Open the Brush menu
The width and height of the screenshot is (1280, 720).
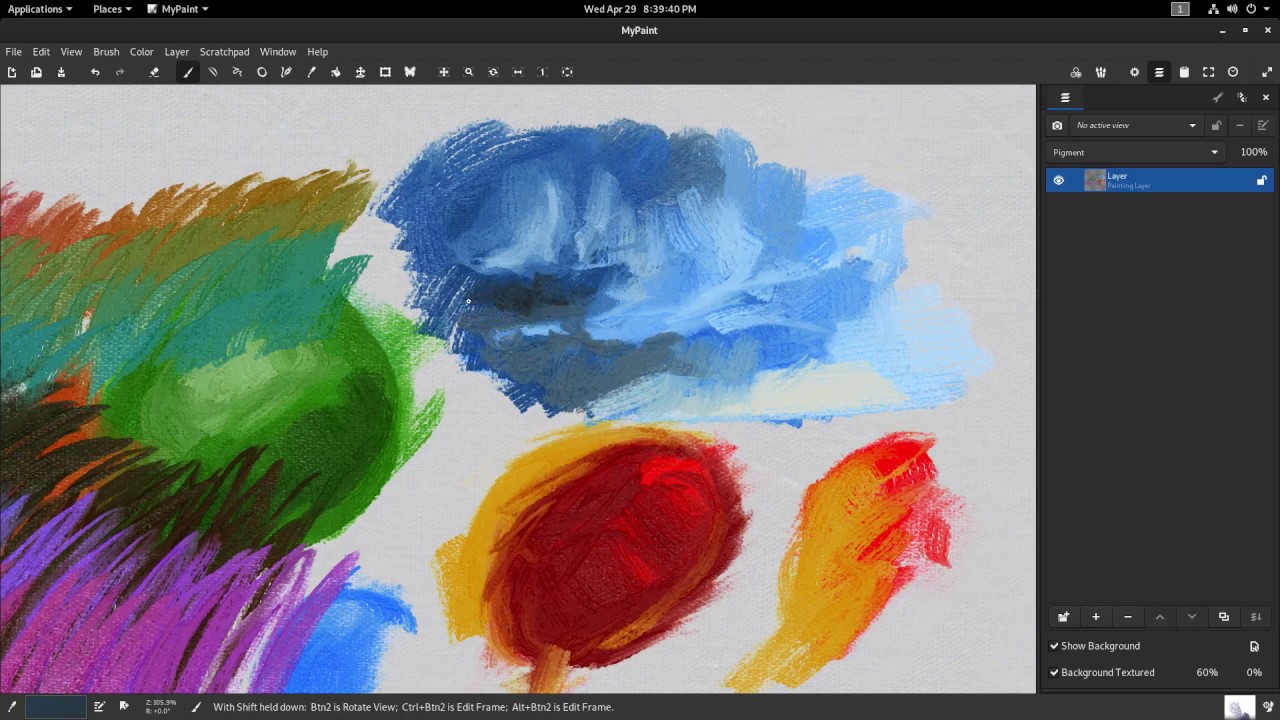pyautogui.click(x=106, y=52)
